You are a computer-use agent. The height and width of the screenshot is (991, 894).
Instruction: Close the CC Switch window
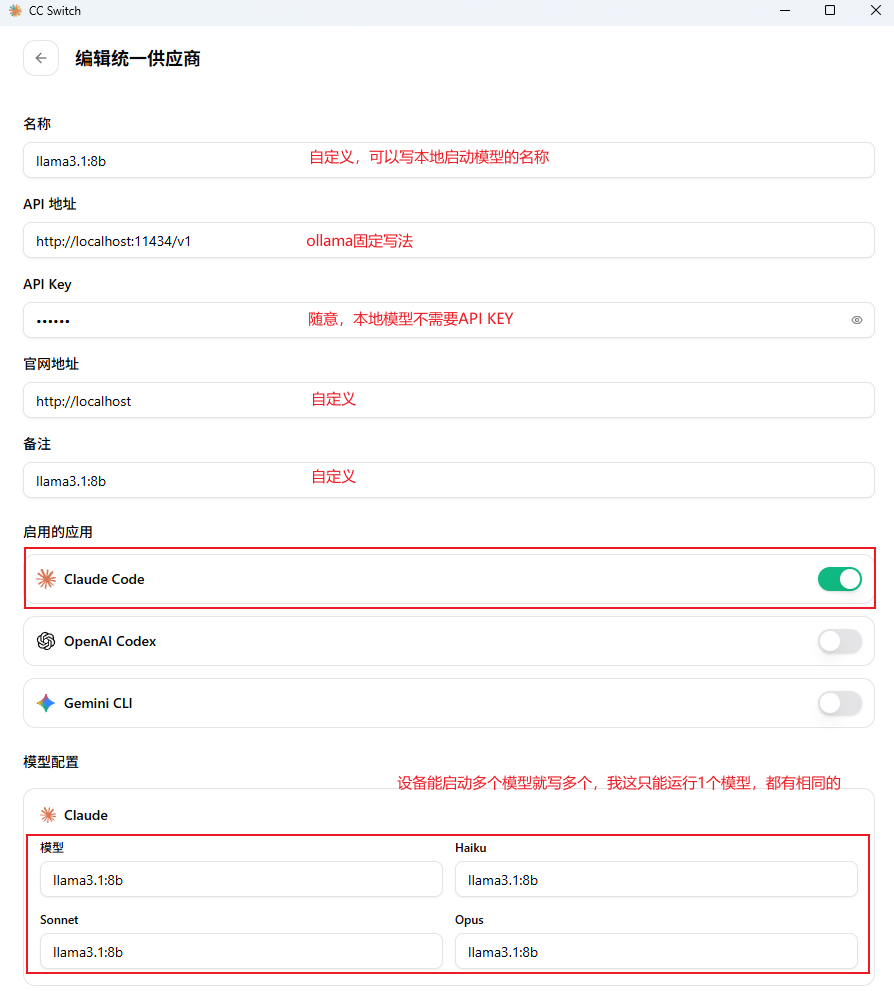[876, 11]
